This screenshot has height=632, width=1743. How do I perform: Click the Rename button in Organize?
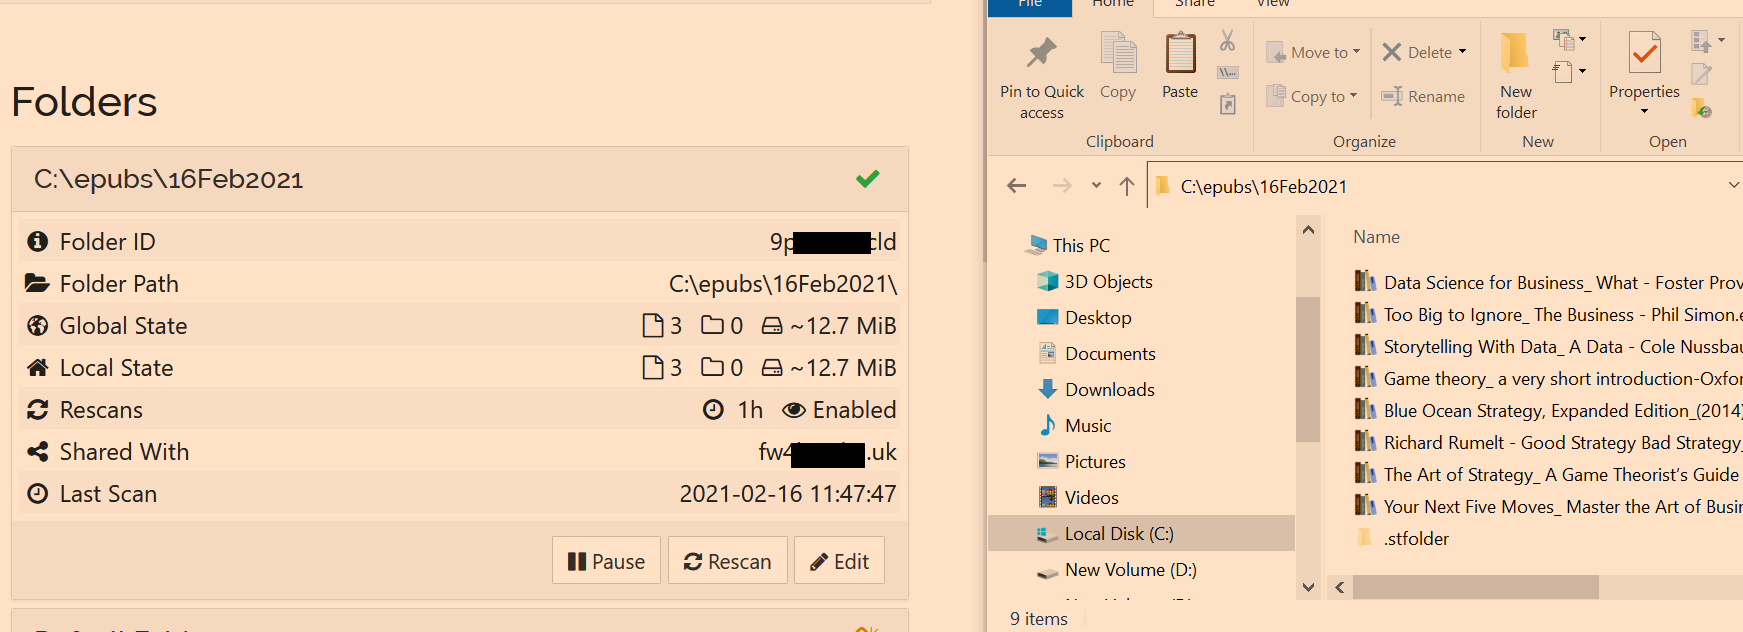click(1423, 96)
